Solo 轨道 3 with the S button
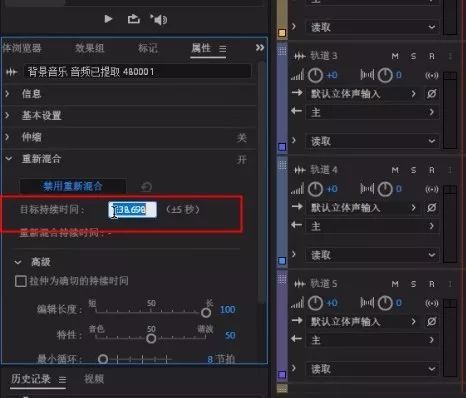 (x=413, y=56)
